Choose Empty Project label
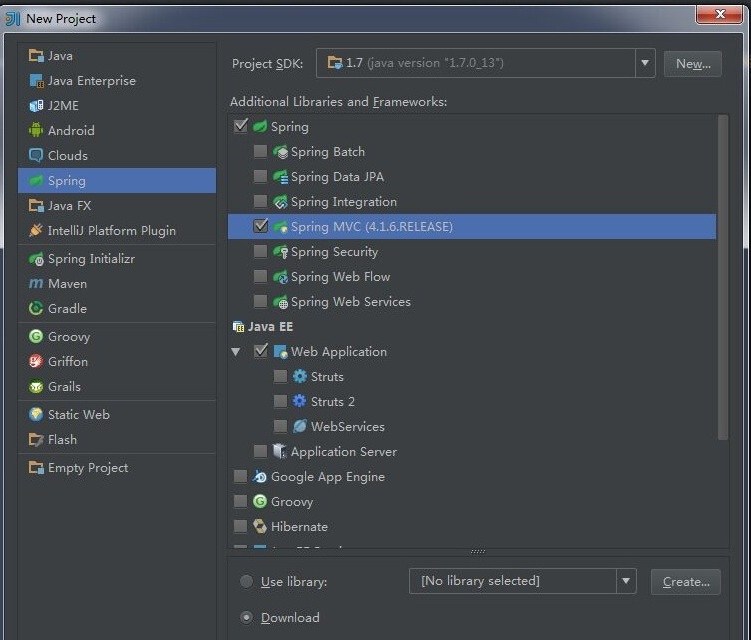This screenshot has height=640, width=751. [88, 468]
